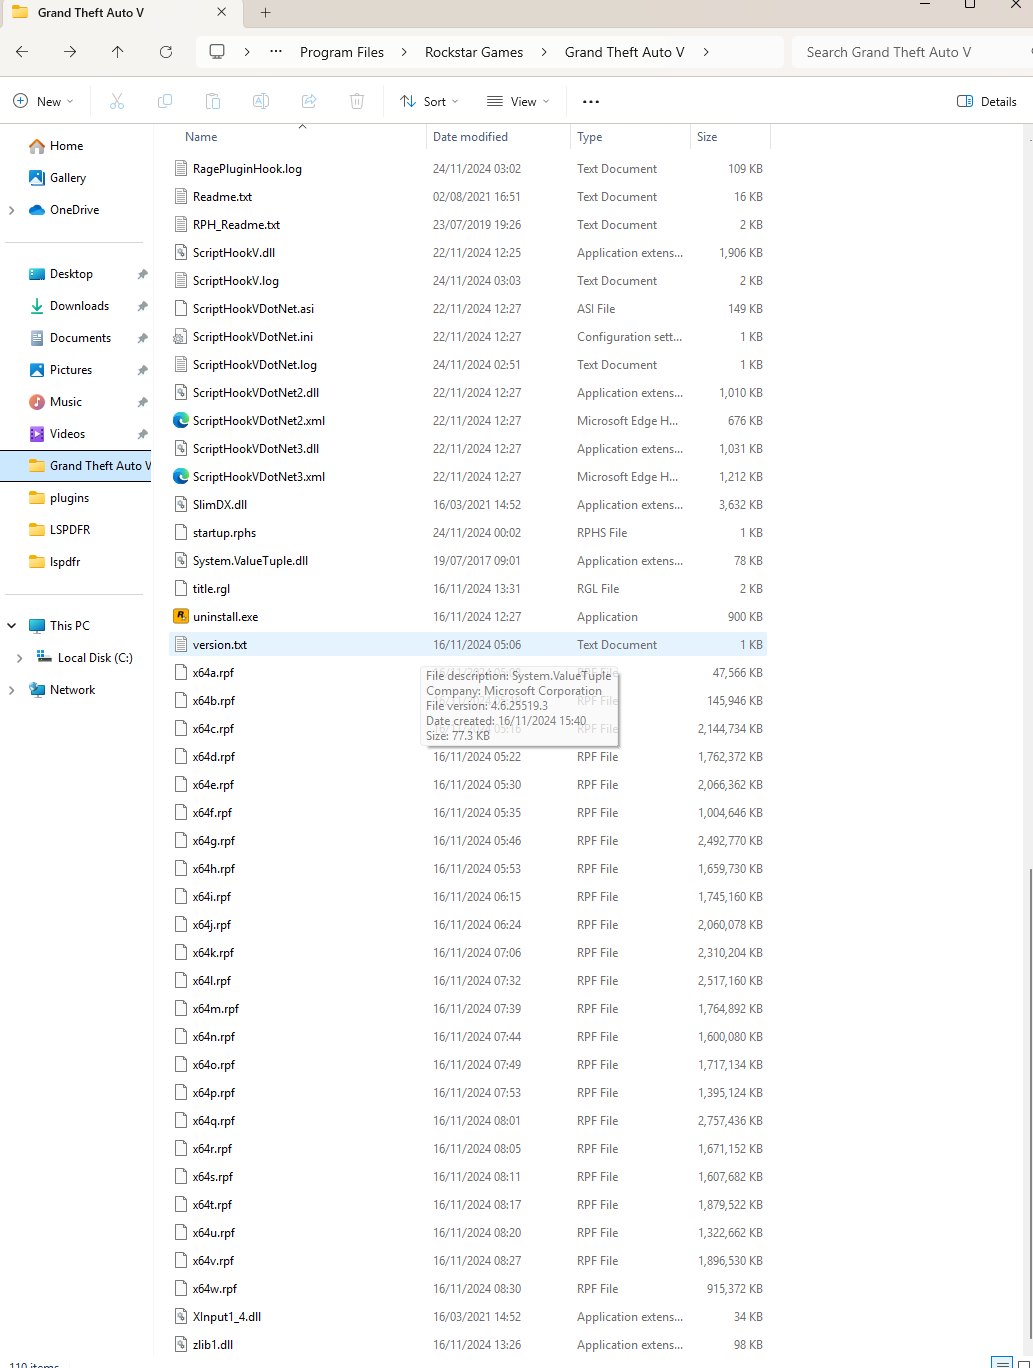The width and height of the screenshot is (1033, 1368).
Task: Unpin Desktop from Quick access pin icon
Action: (x=142, y=274)
